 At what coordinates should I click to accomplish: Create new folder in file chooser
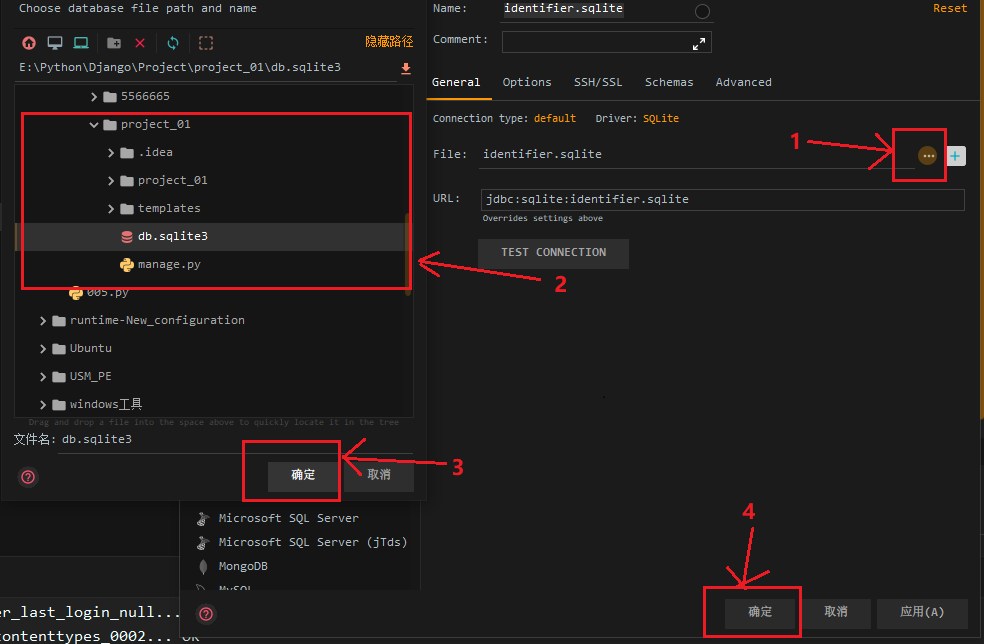(114, 43)
